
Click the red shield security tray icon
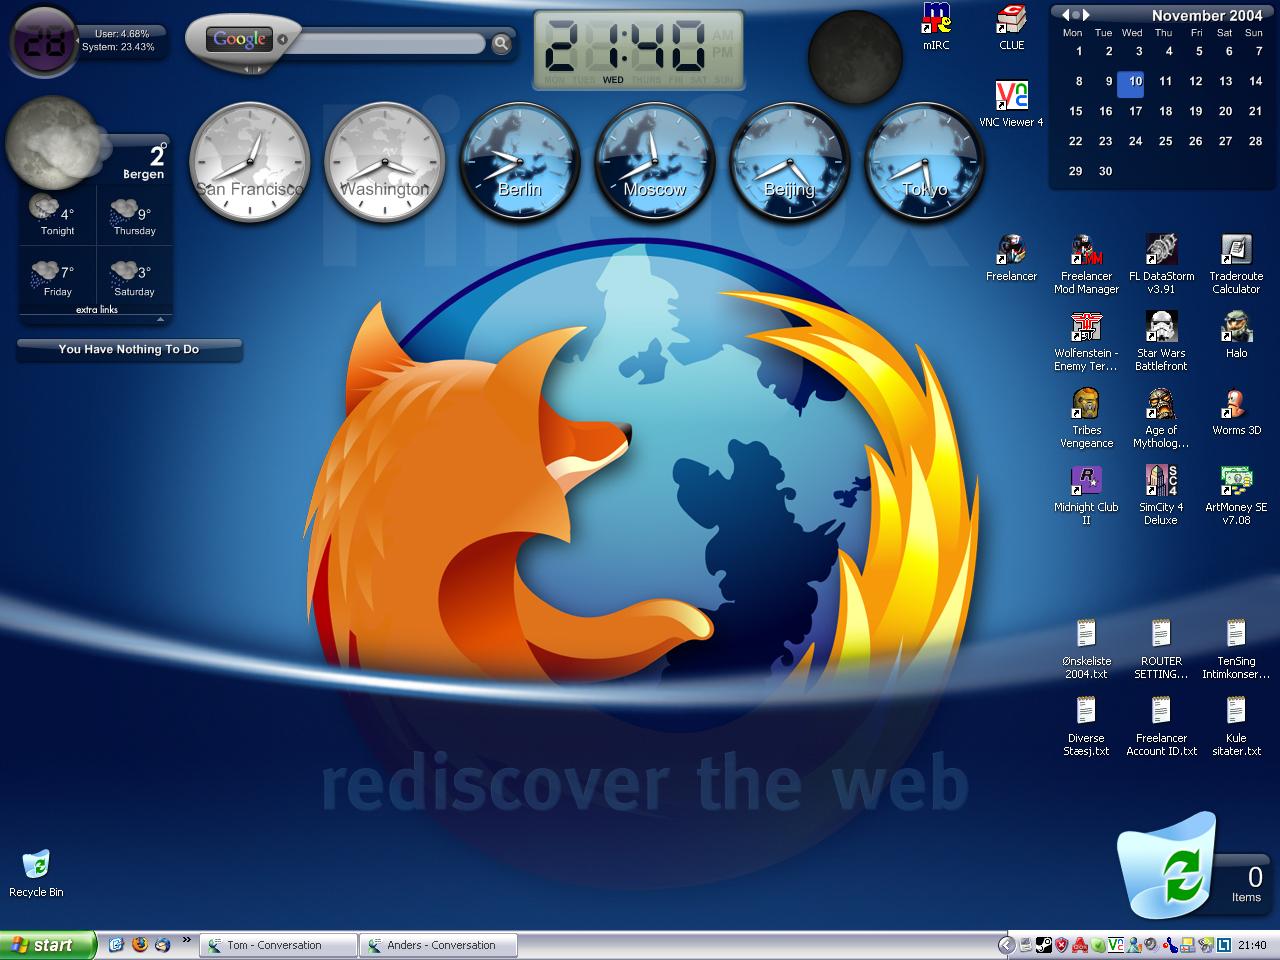[1062, 945]
